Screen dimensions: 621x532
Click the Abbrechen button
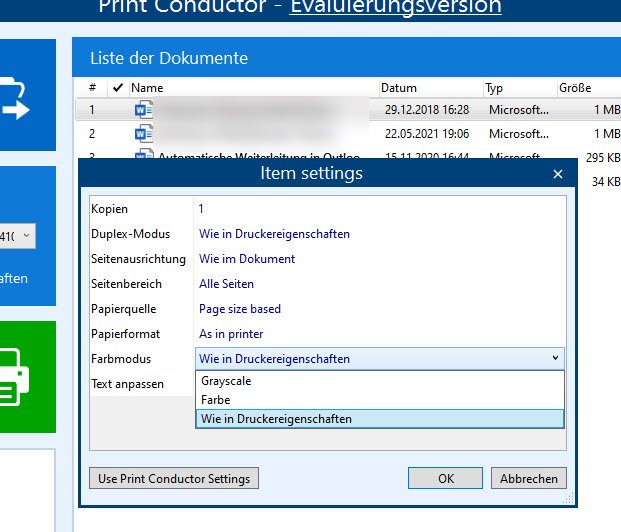(529, 479)
